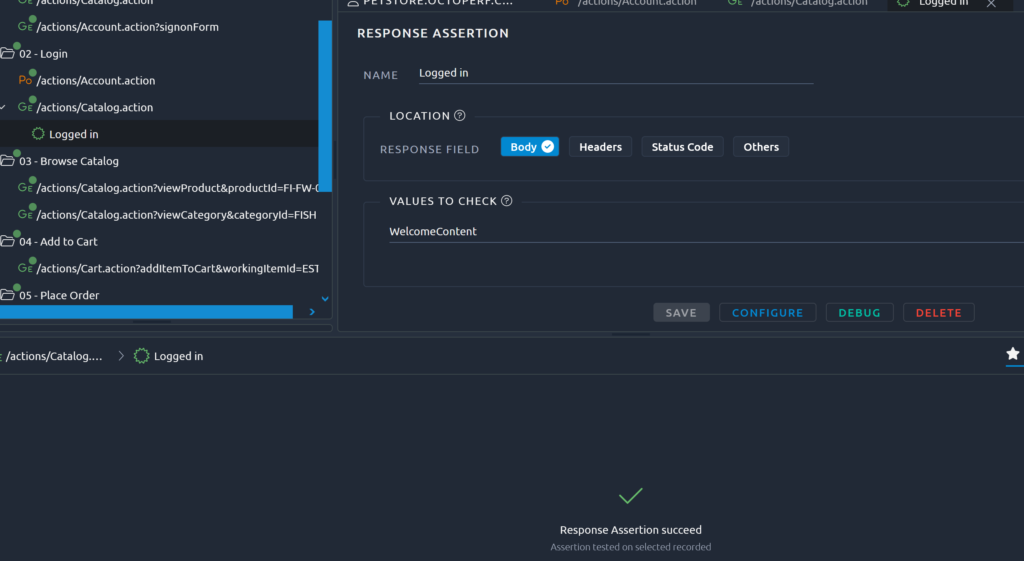Collapse the 02 - Login container
Image resolution: width=1024 pixels, height=561 pixels.
(7, 54)
